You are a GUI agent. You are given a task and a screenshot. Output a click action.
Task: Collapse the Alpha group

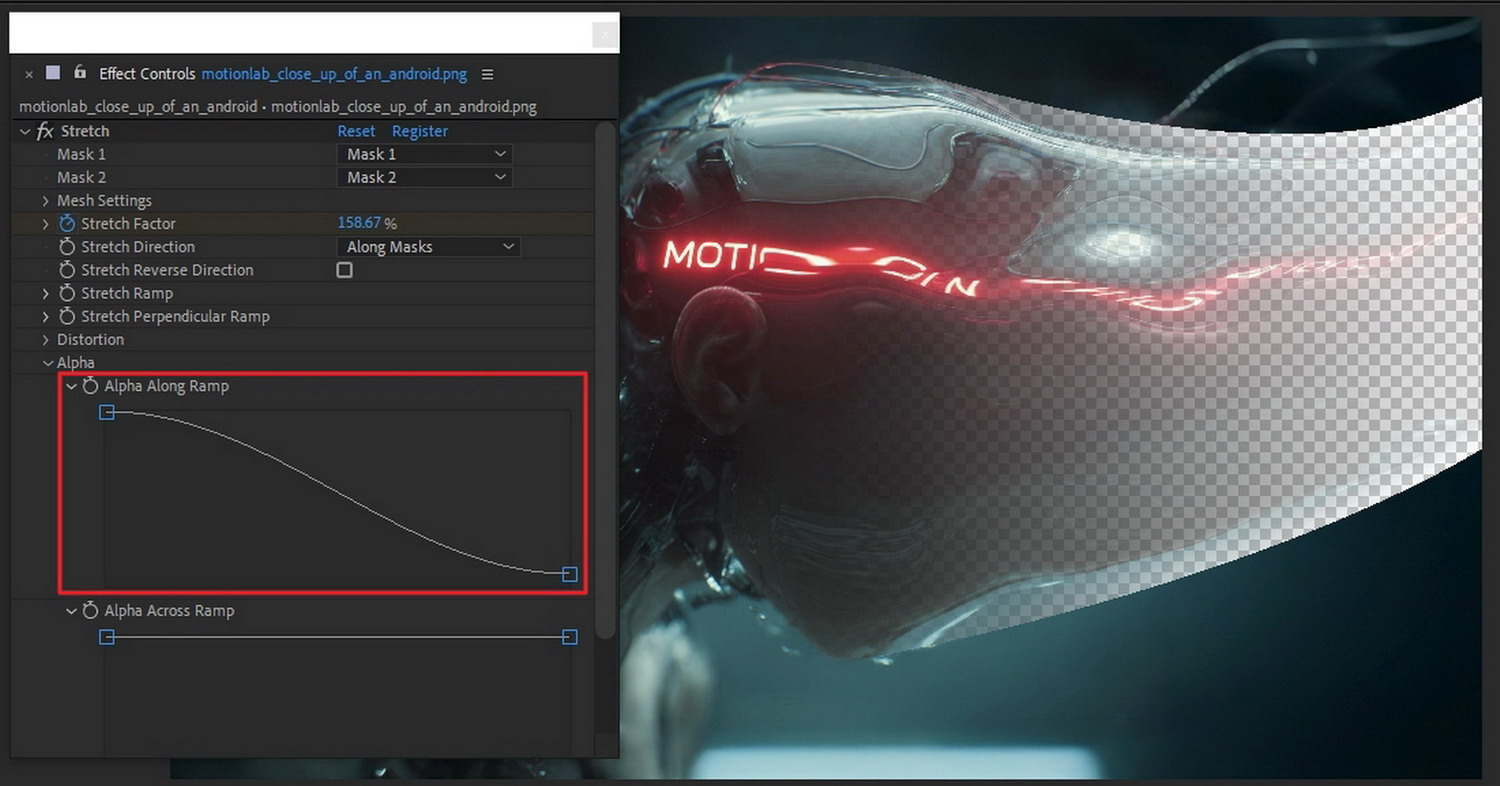(x=47, y=363)
